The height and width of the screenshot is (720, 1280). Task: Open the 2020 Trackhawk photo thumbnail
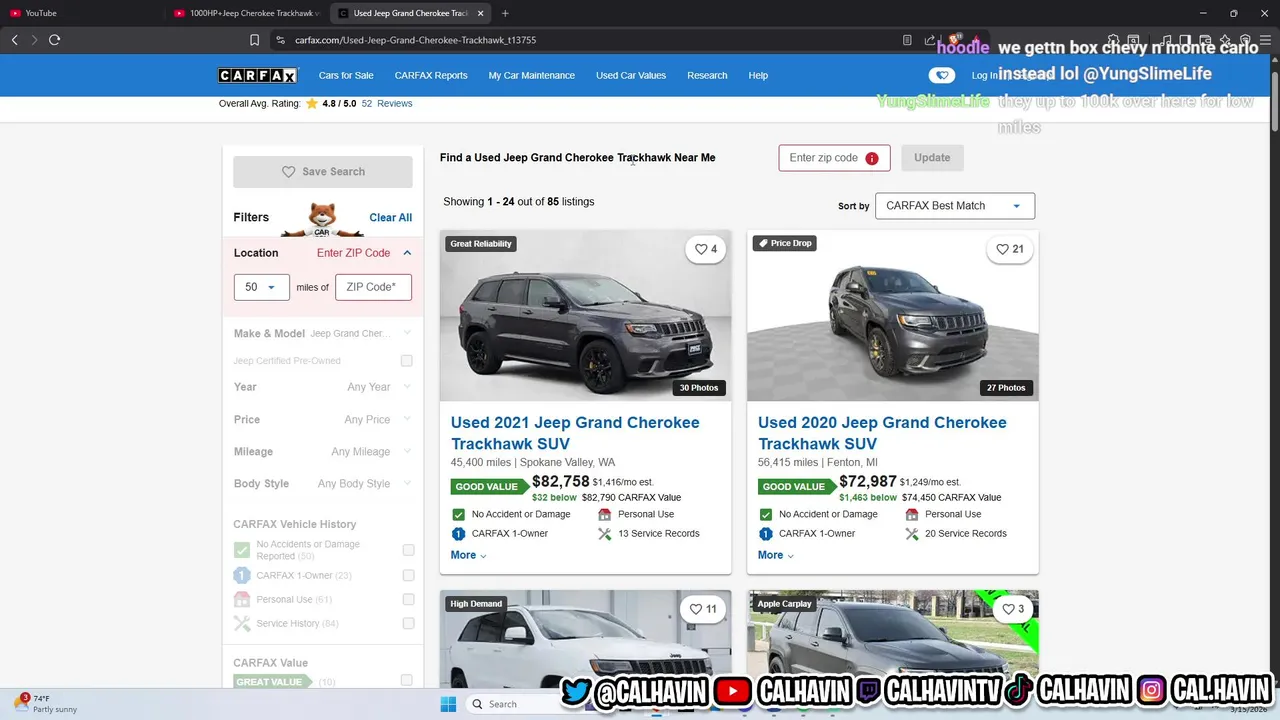pyautogui.click(x=893, y=316)
